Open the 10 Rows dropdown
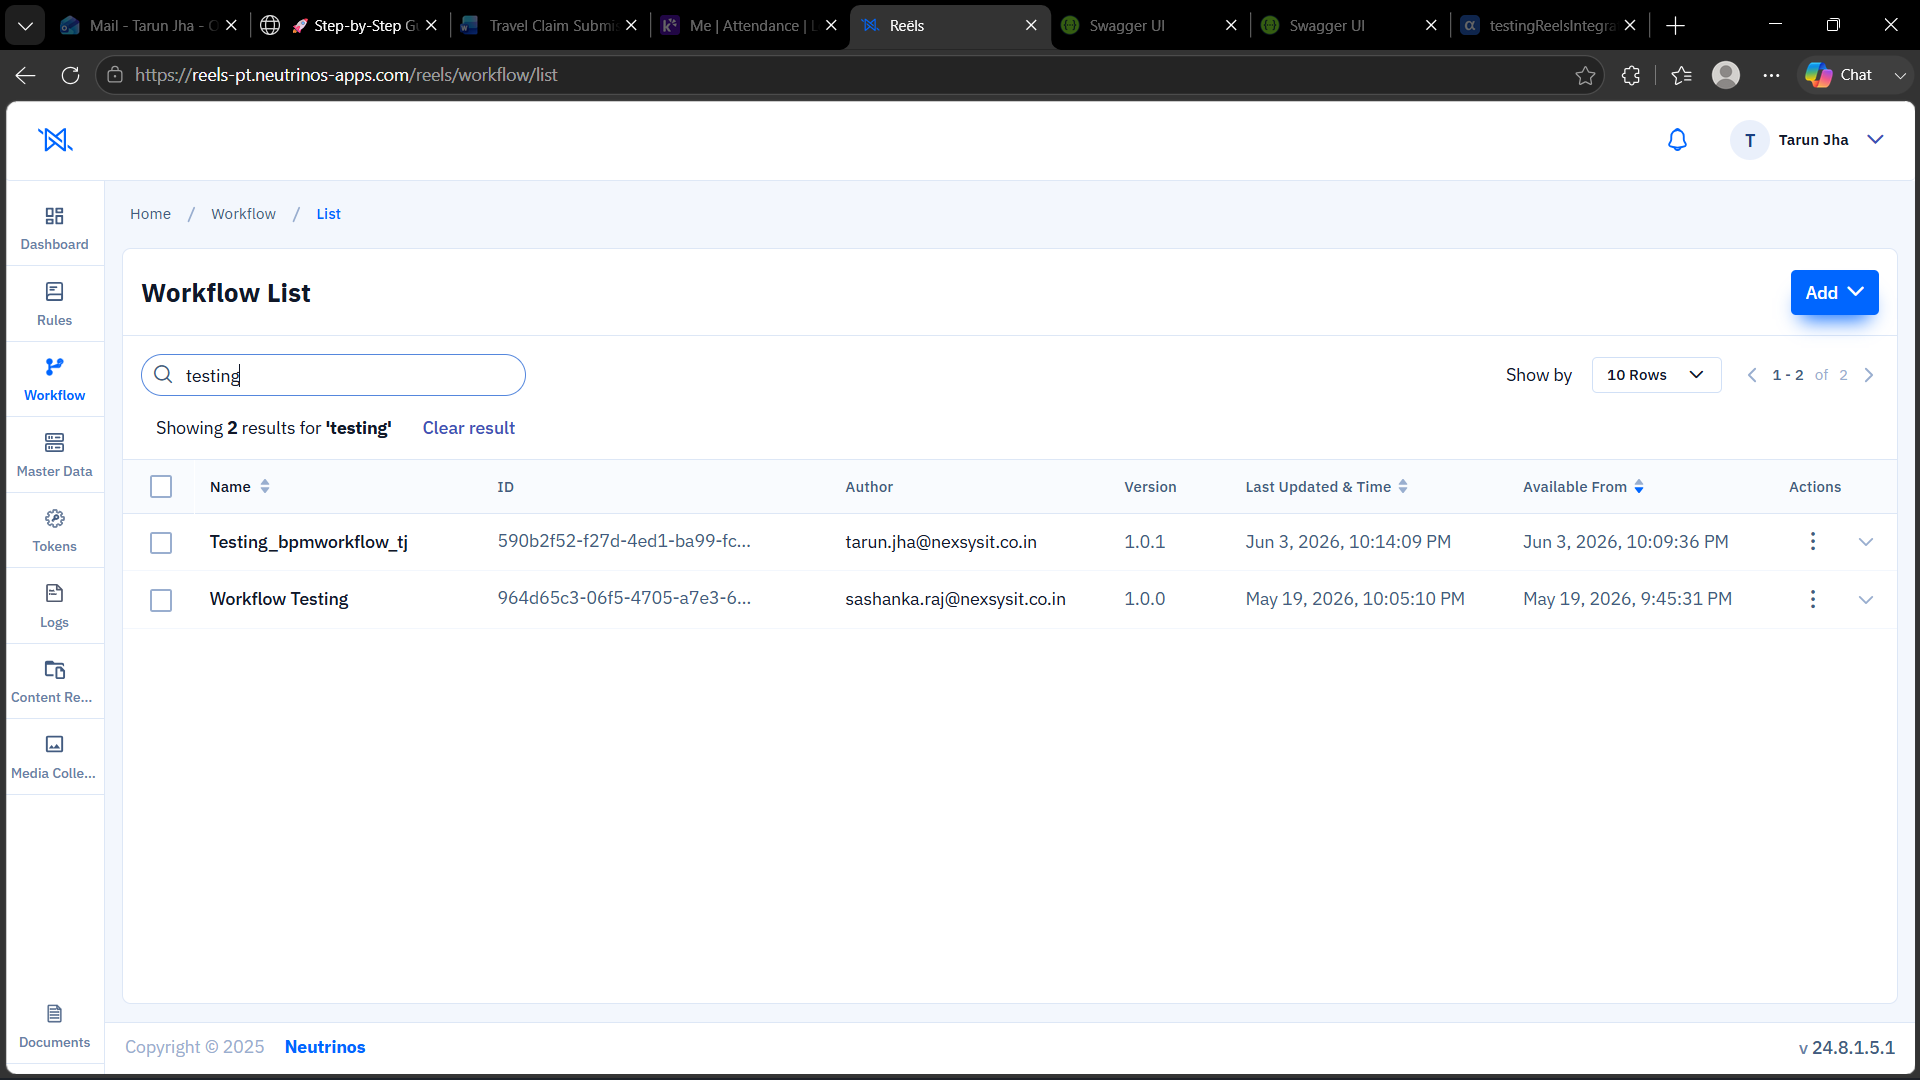This screenshot has width=1920, height=1080. (1656, 375)
